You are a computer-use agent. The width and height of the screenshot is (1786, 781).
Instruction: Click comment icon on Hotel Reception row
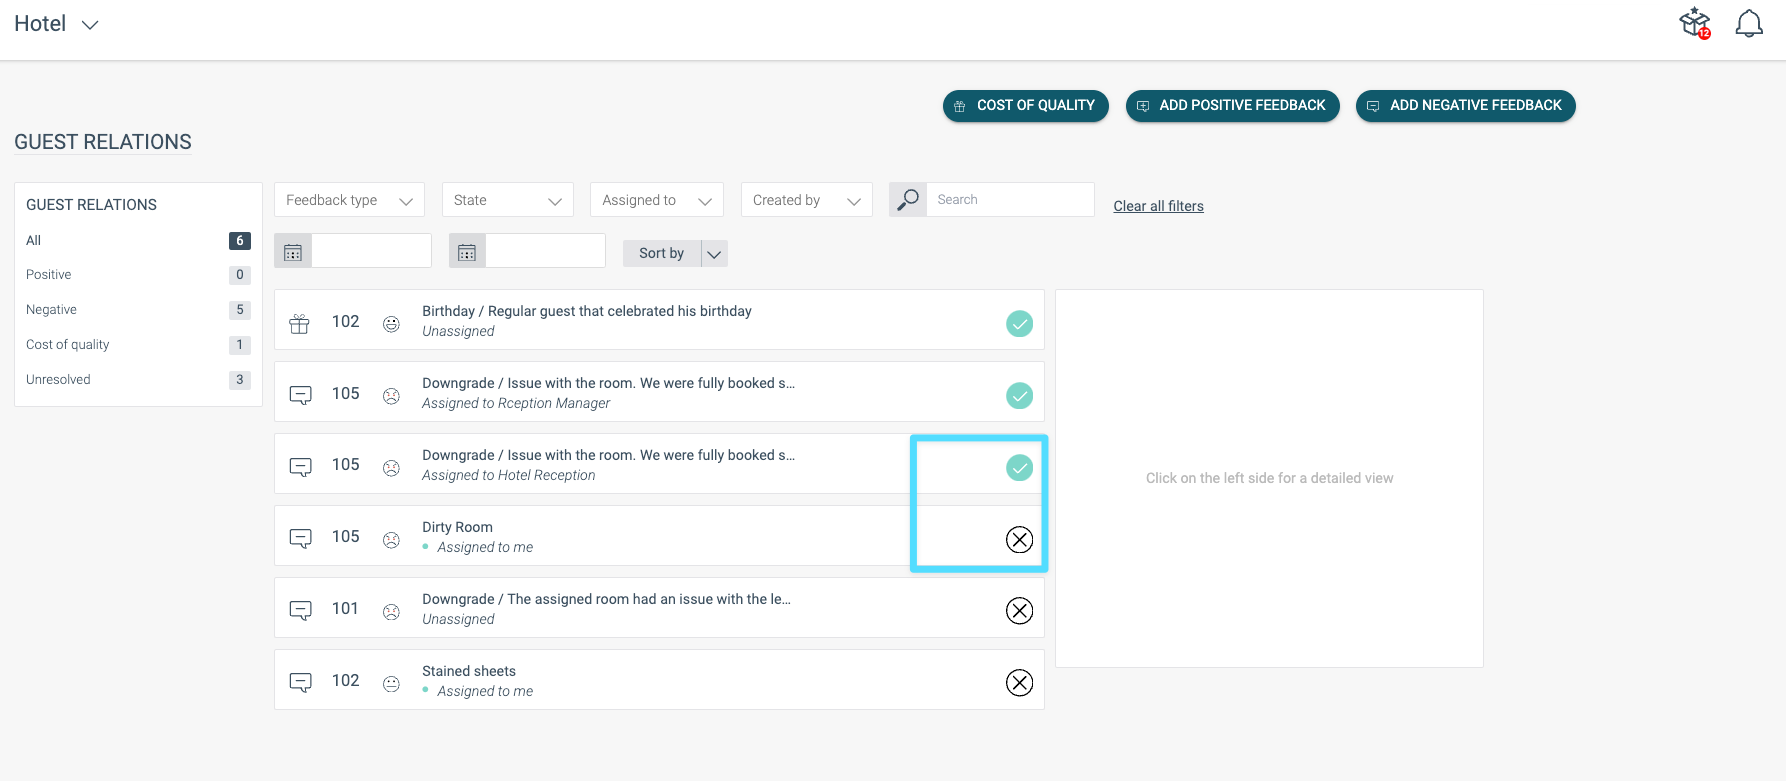click(x=300, y=467)
